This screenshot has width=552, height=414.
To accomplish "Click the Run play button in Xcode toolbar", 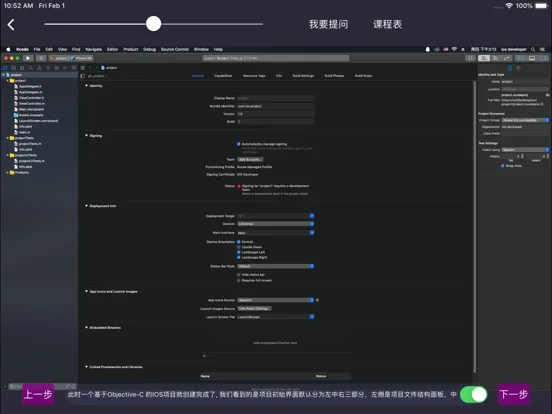I will point(28,58).
